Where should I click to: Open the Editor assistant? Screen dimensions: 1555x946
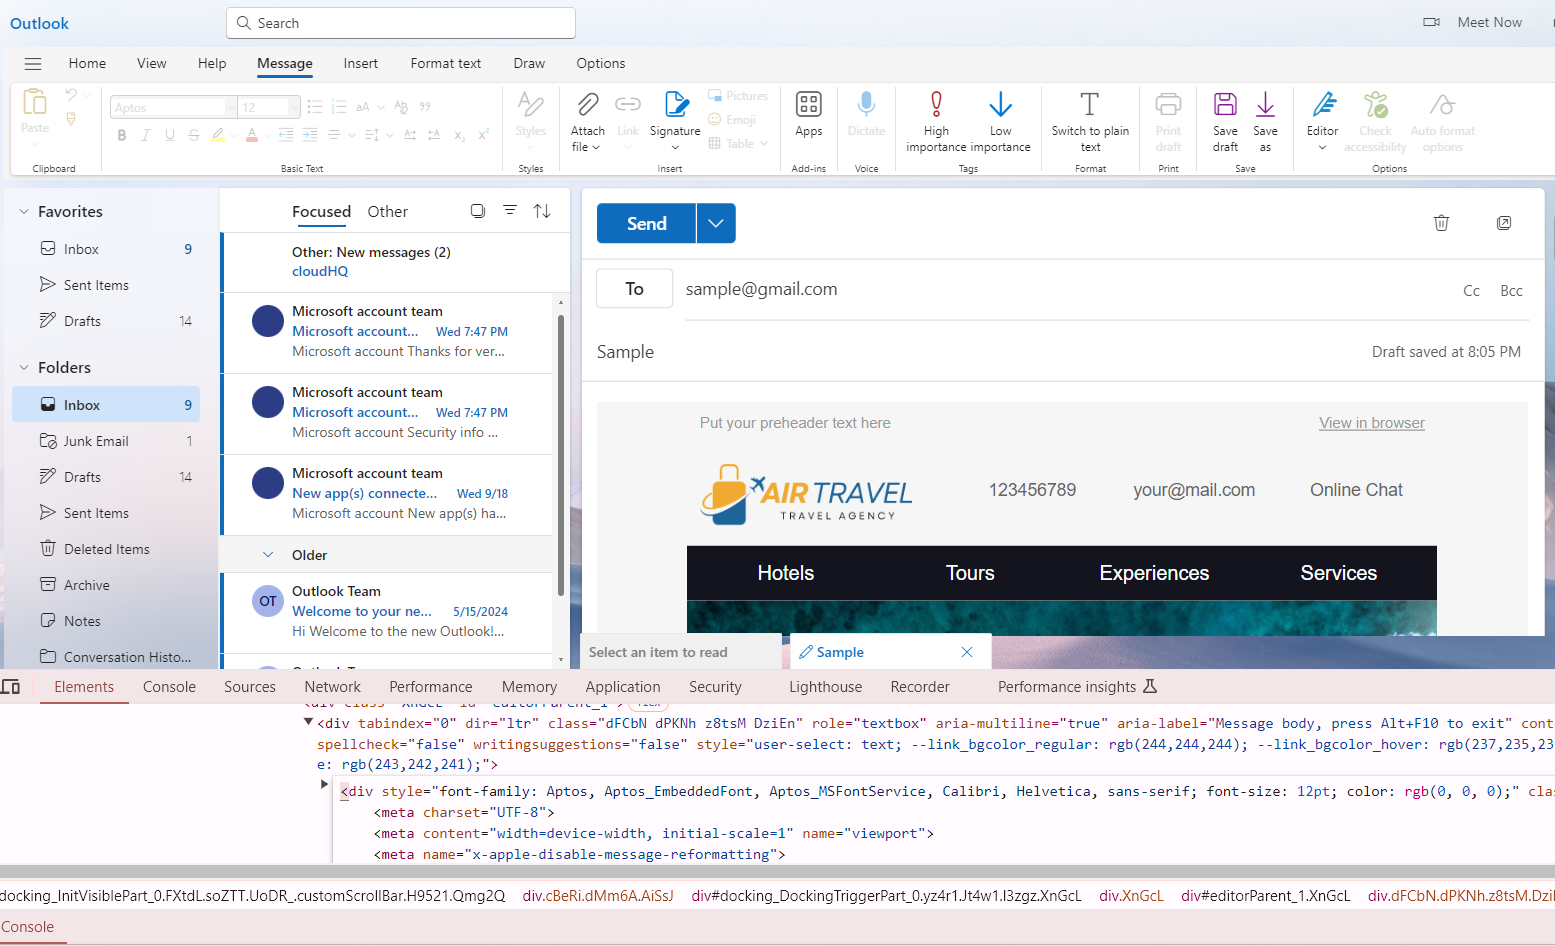[x=1322, y=120]
